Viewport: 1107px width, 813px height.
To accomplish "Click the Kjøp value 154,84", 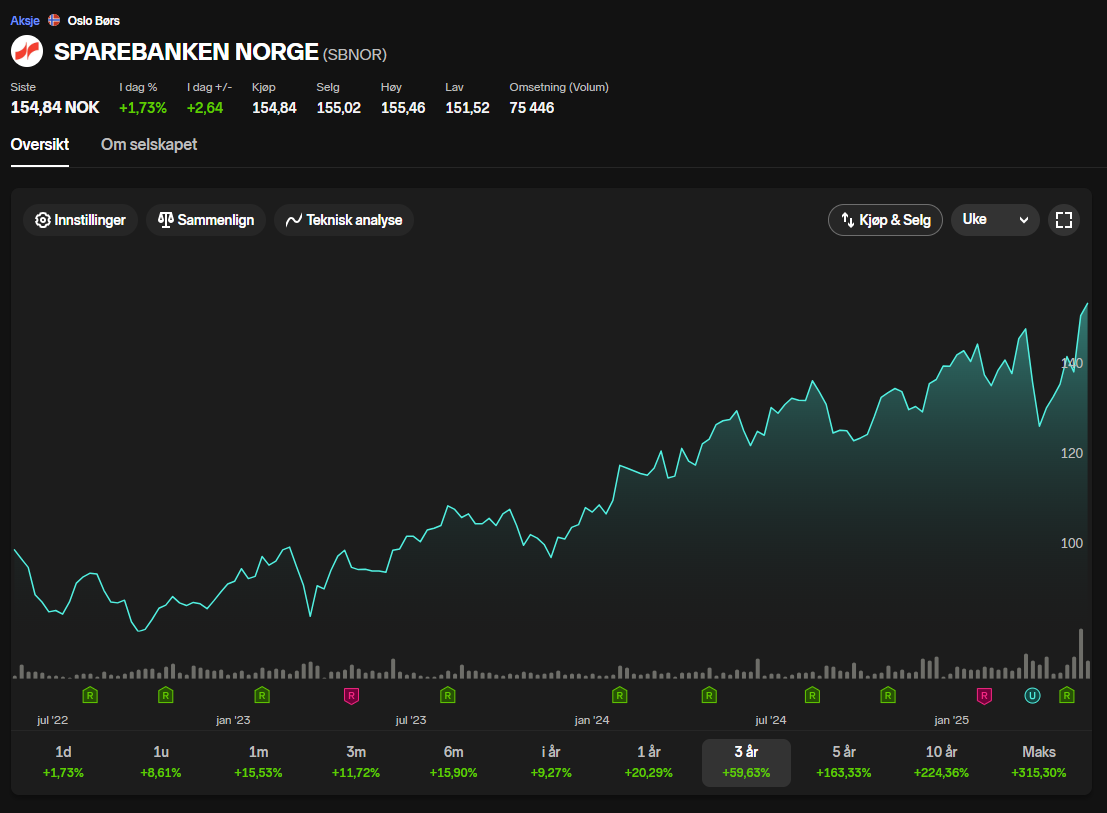I will (x=274, y=107).
